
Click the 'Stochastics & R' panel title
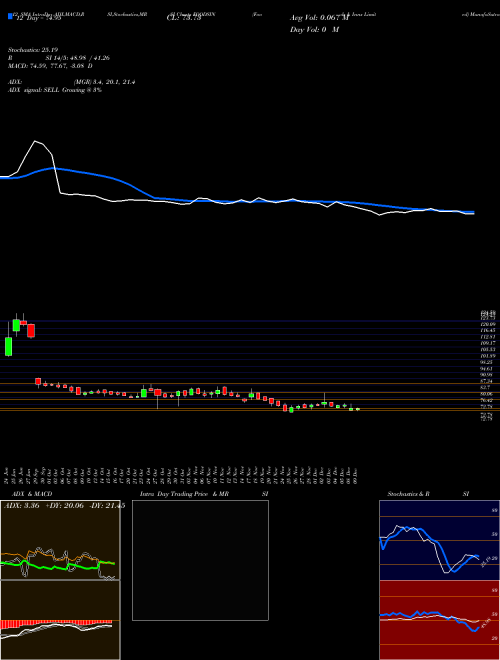tap(408, 494)
